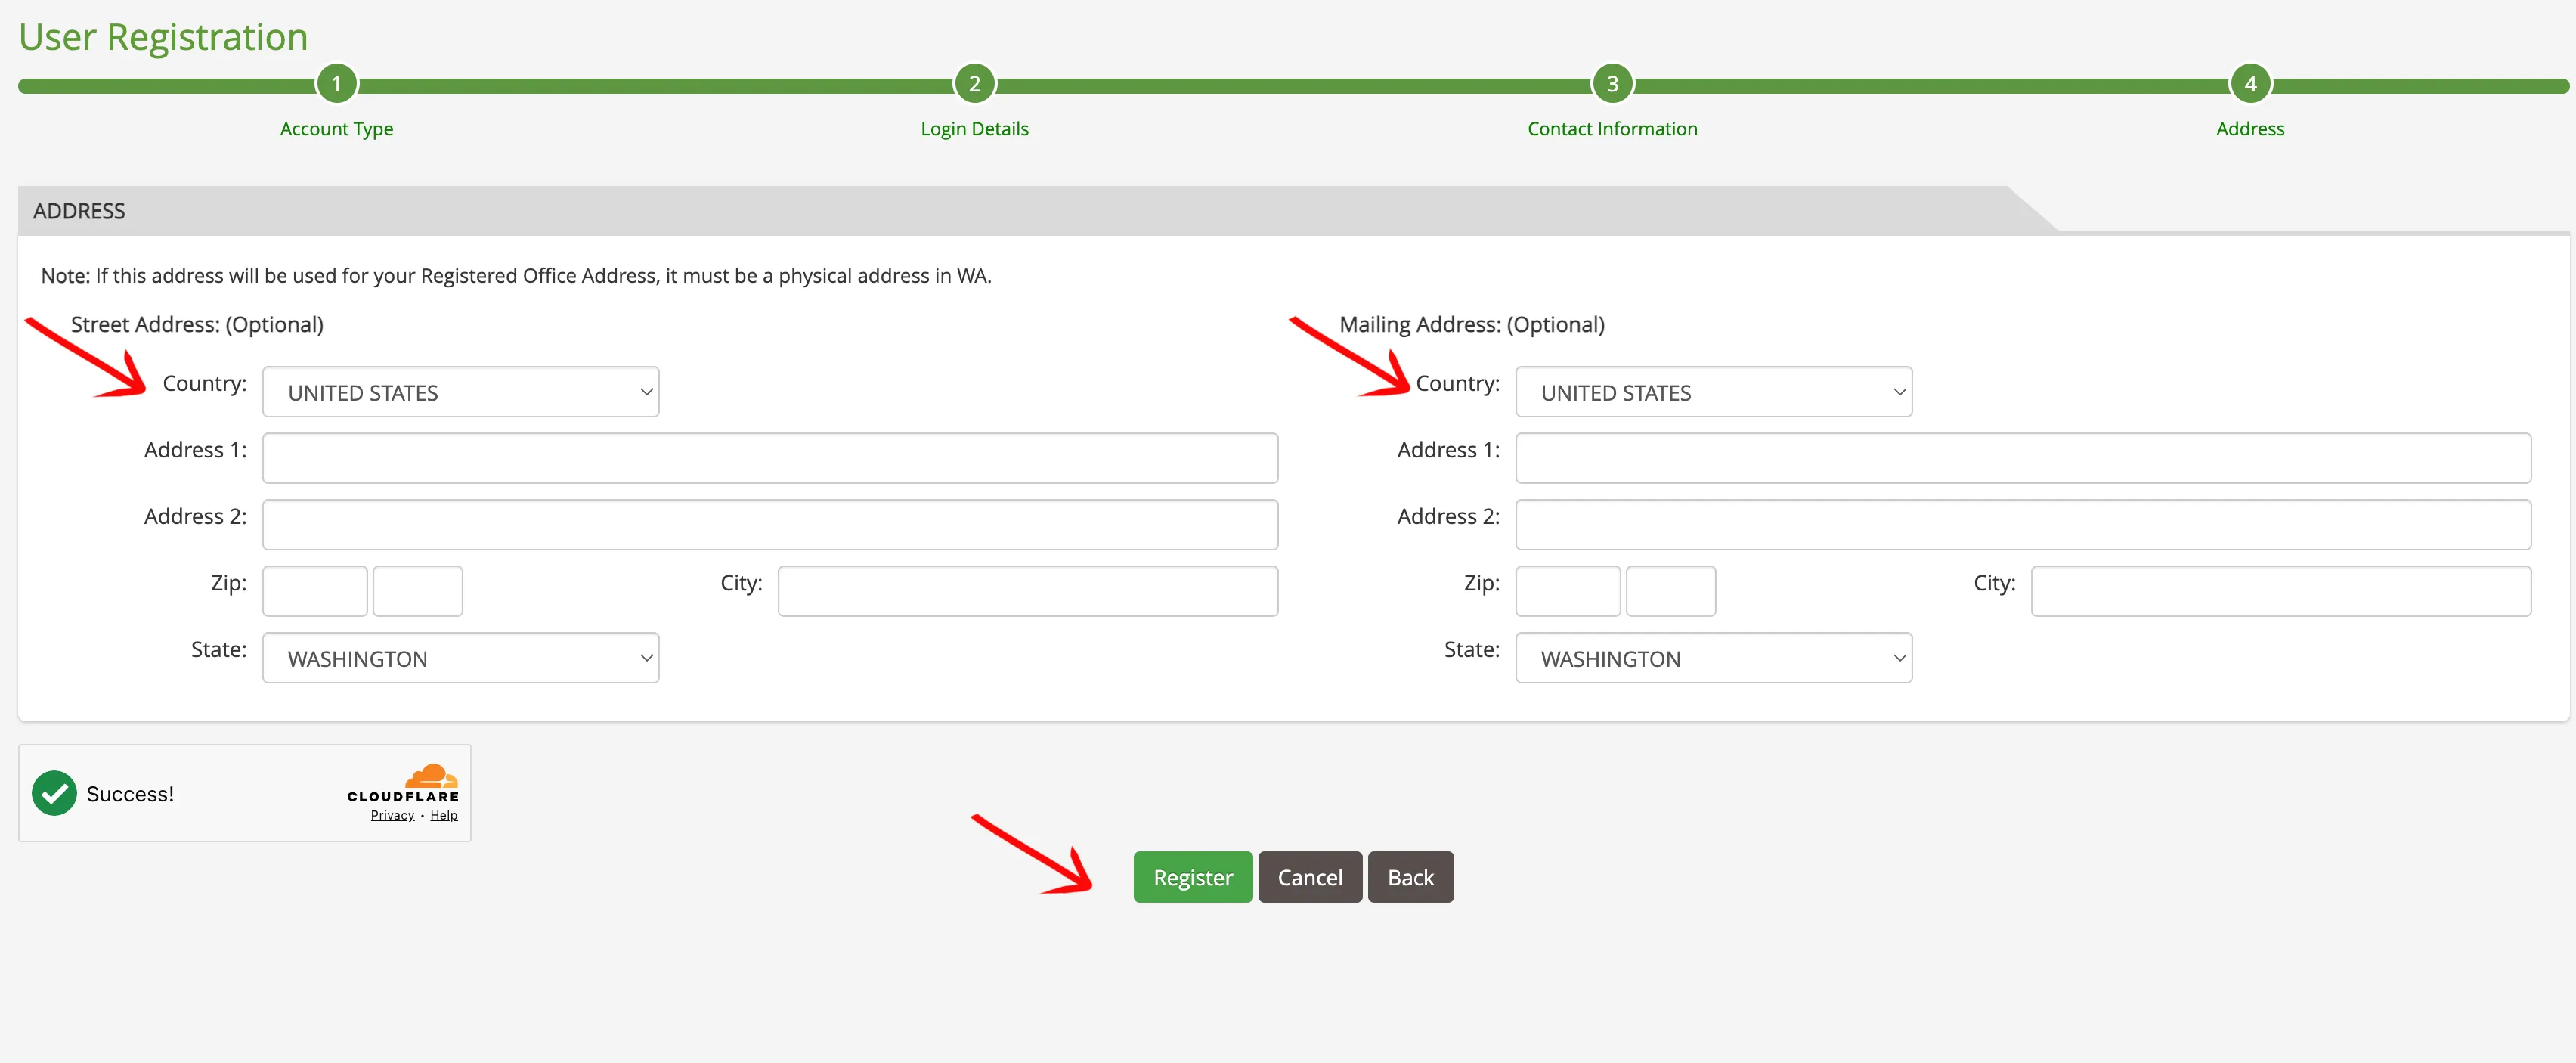Focus Mailing Address 2 field
2576x1063 pixels.
(x=2023, y=525)
